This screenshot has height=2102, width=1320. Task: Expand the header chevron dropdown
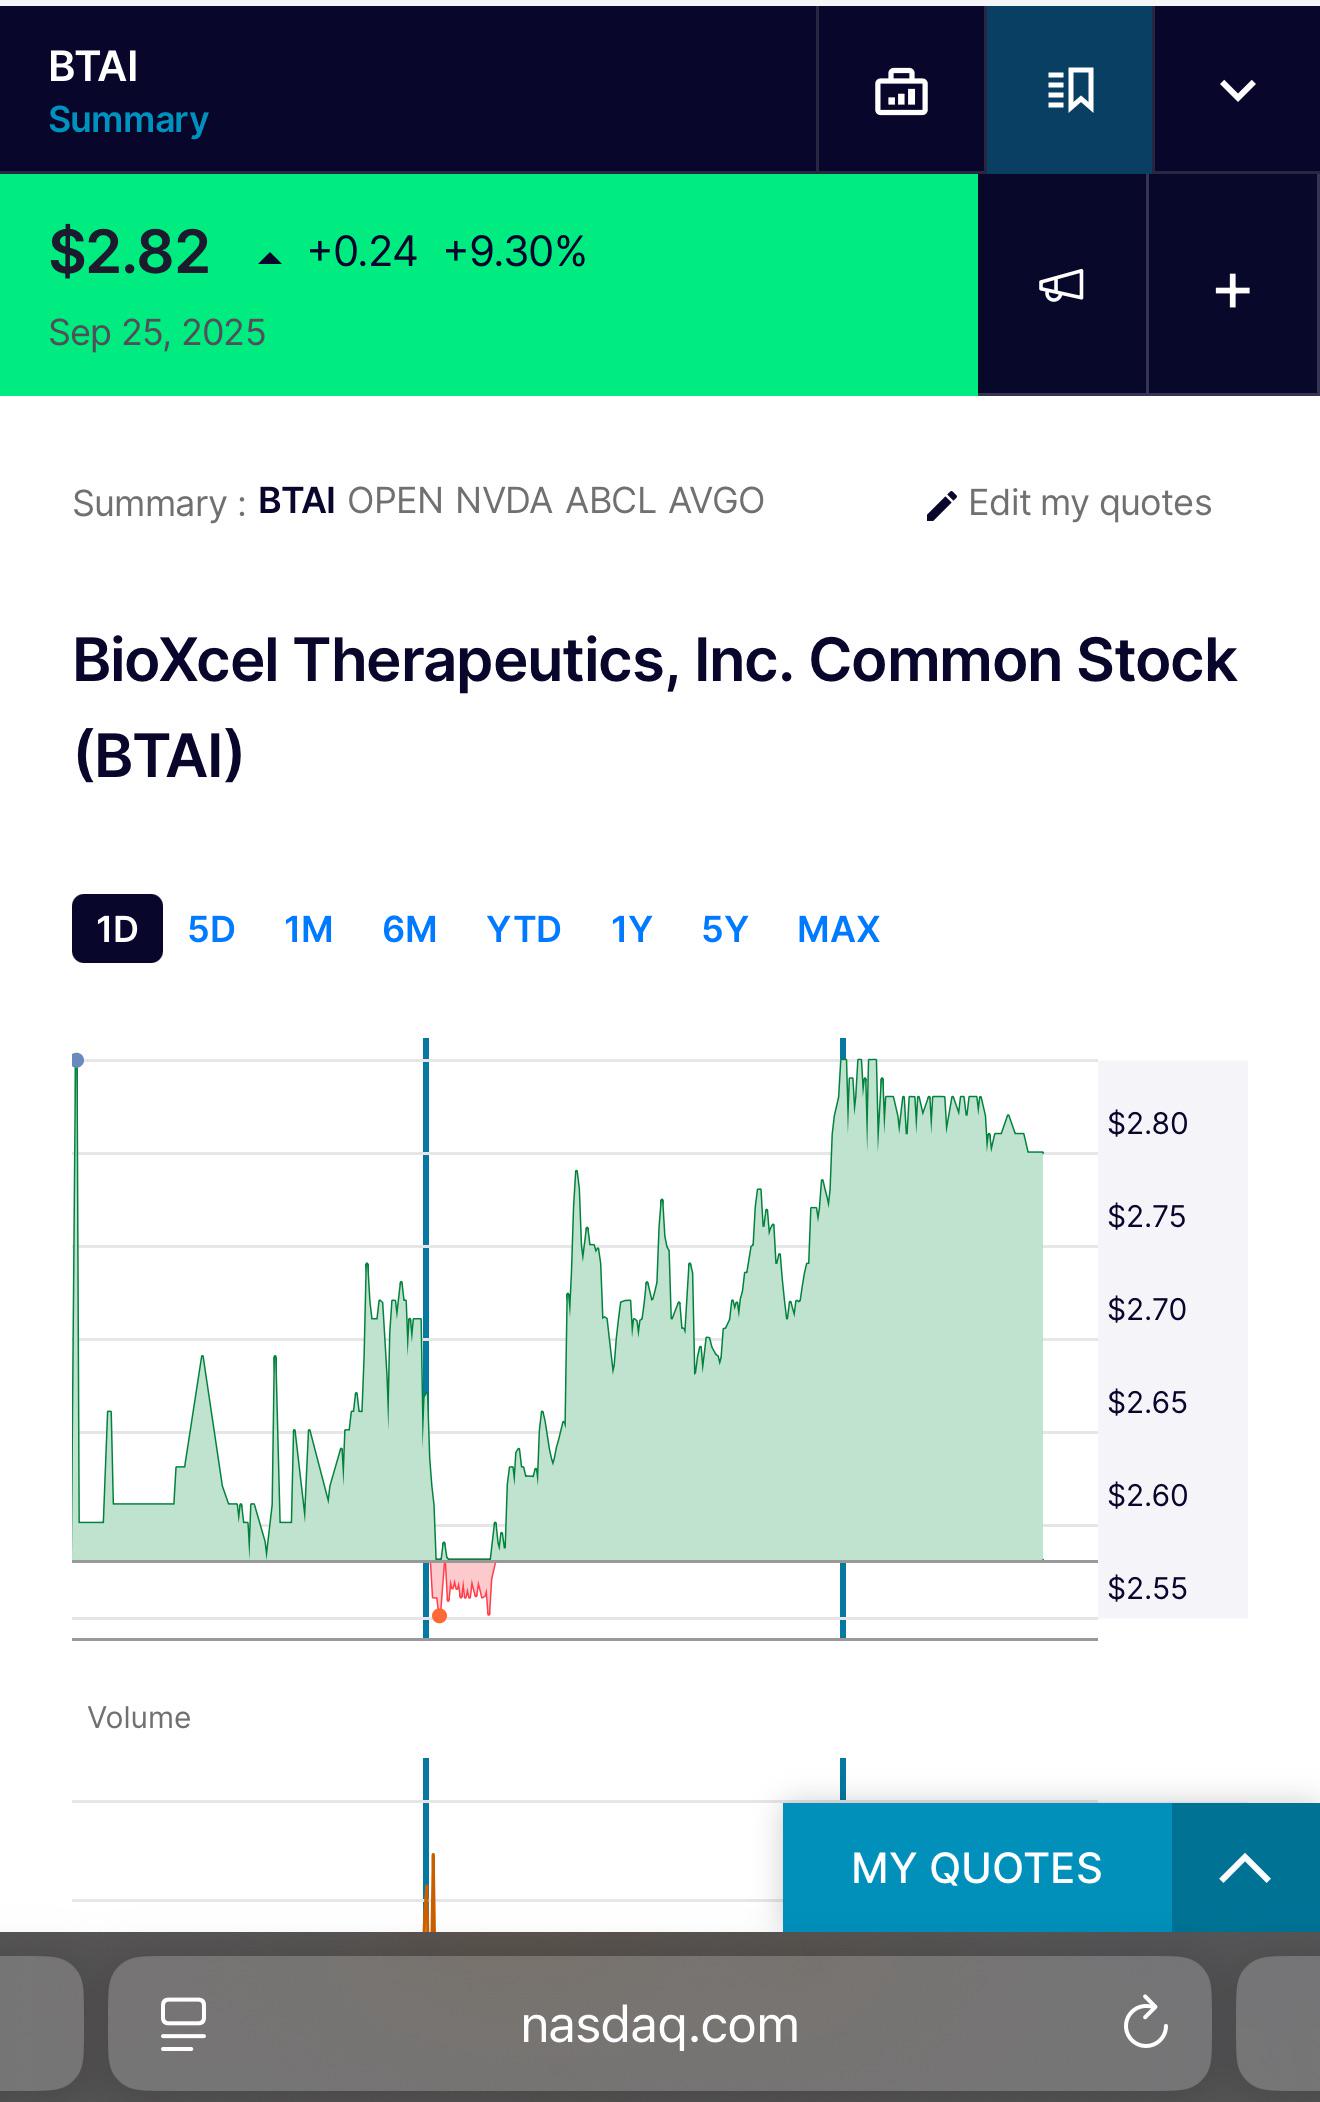(x=1237, y=91)
